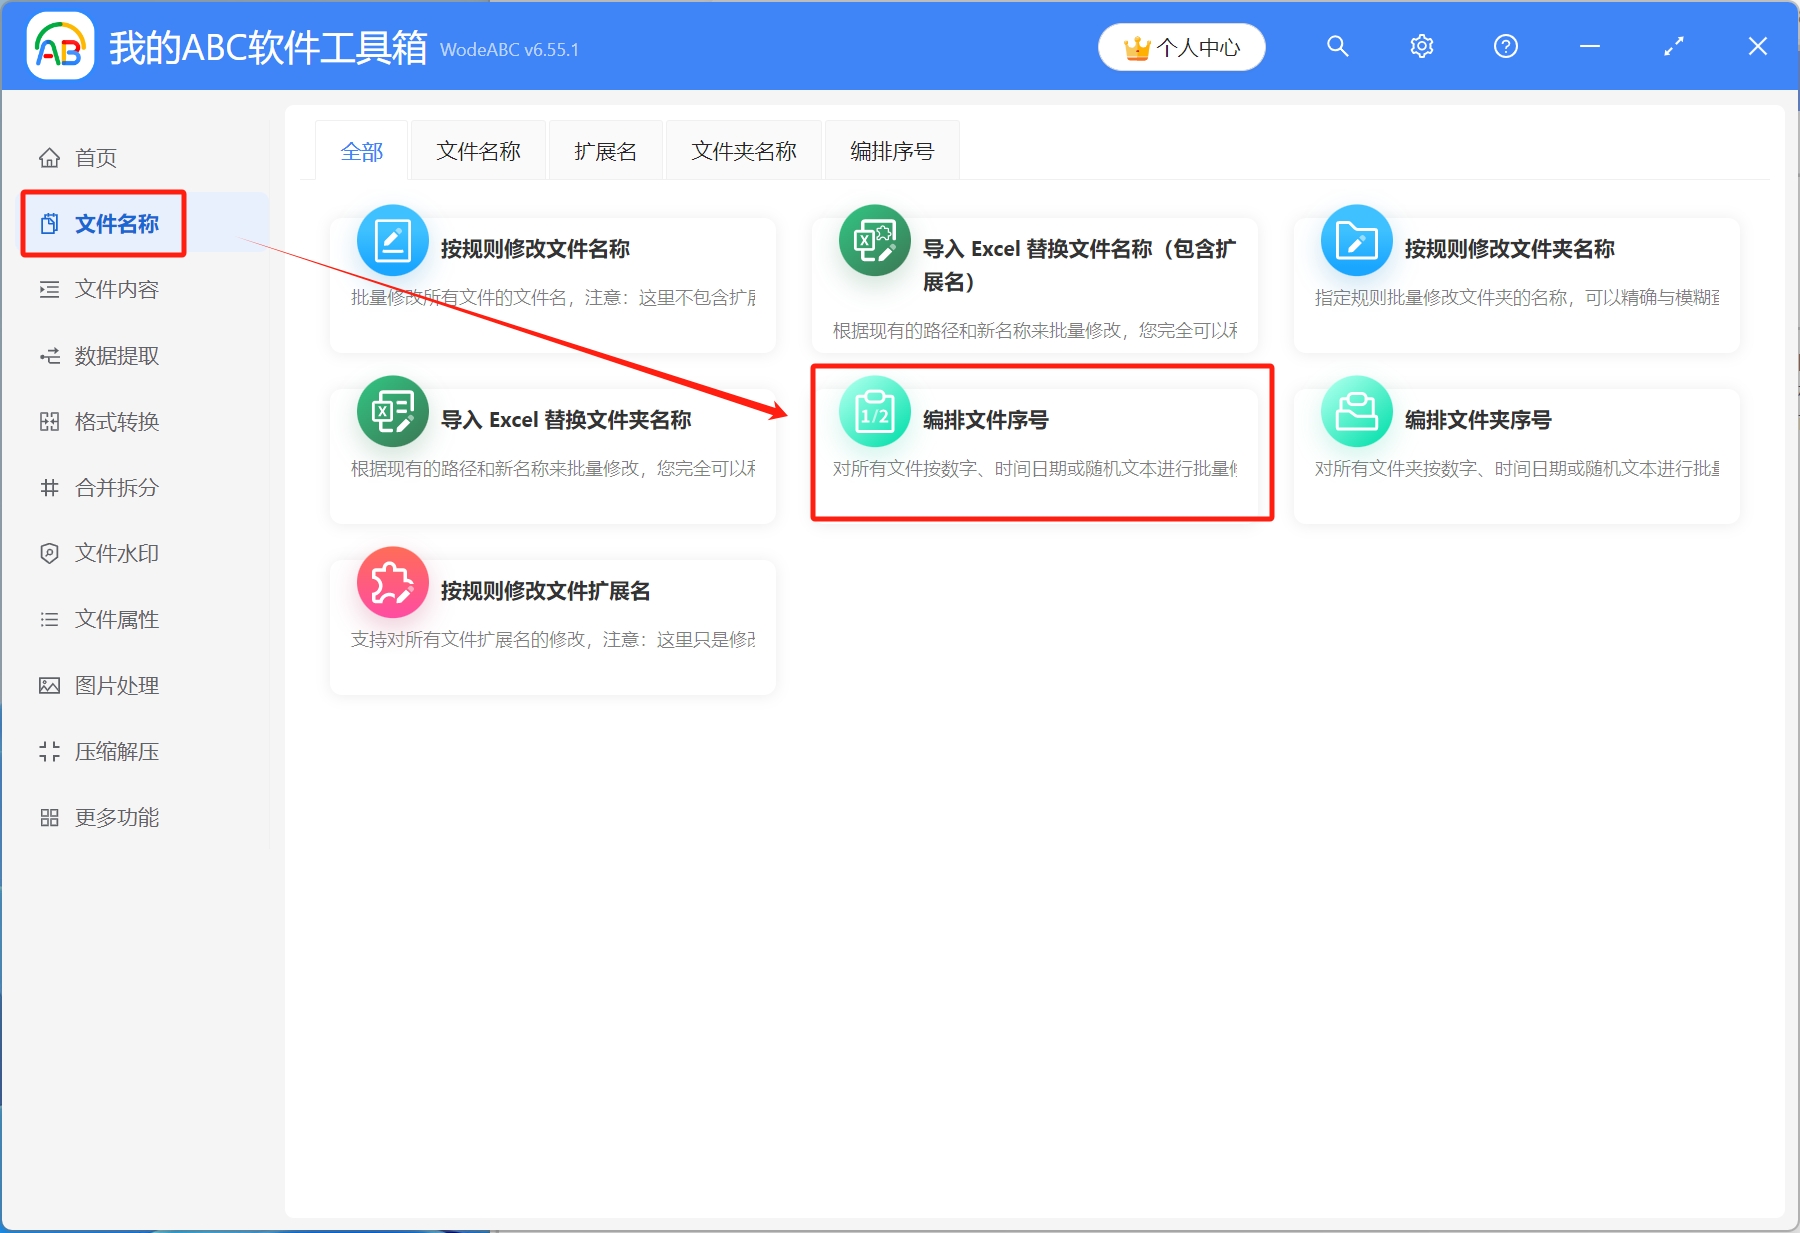Click the 文件属性 sidebar icon
The width and height of the screenshot is (1800, 1233).
pos(50,619)
